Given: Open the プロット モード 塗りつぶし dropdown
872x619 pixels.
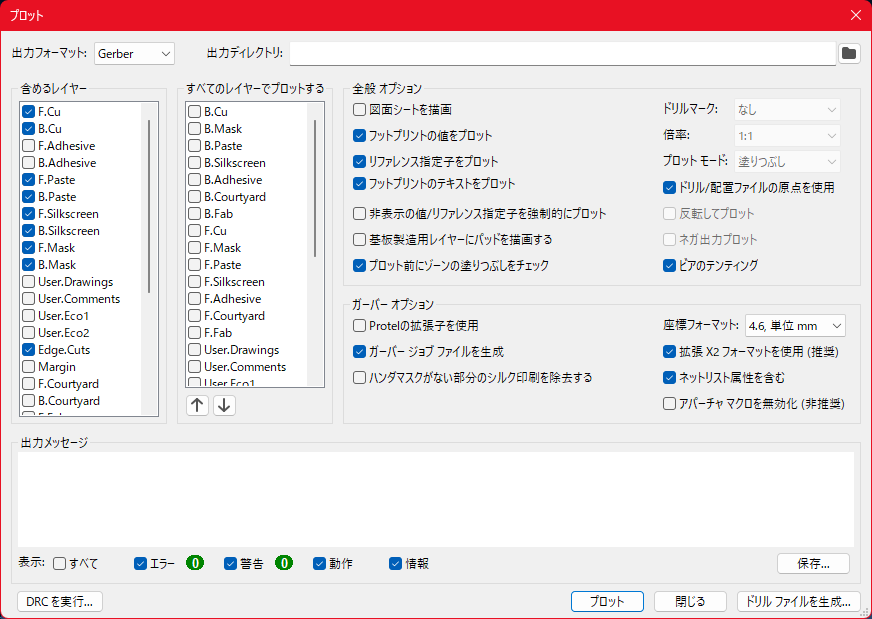Looking at the screenshot, I should click(787, 162).
